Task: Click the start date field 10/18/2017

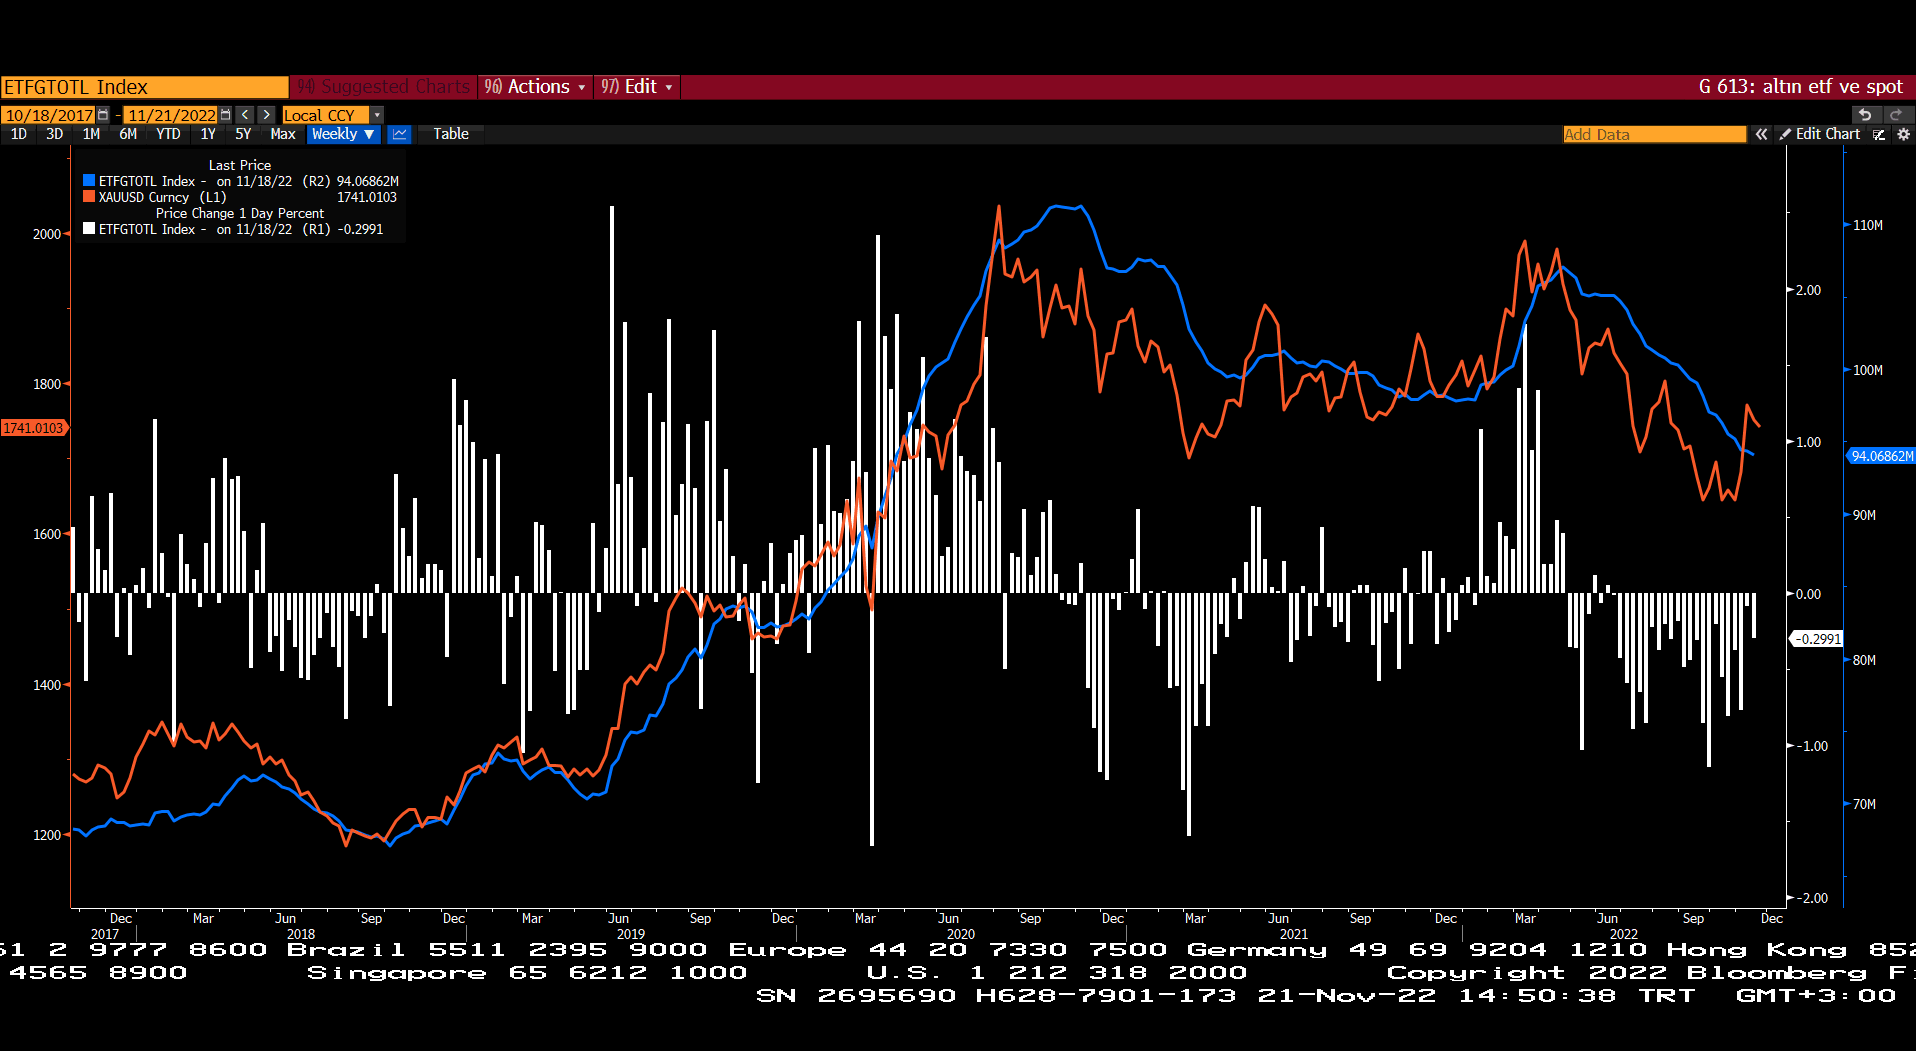Action: click(49, 115)
